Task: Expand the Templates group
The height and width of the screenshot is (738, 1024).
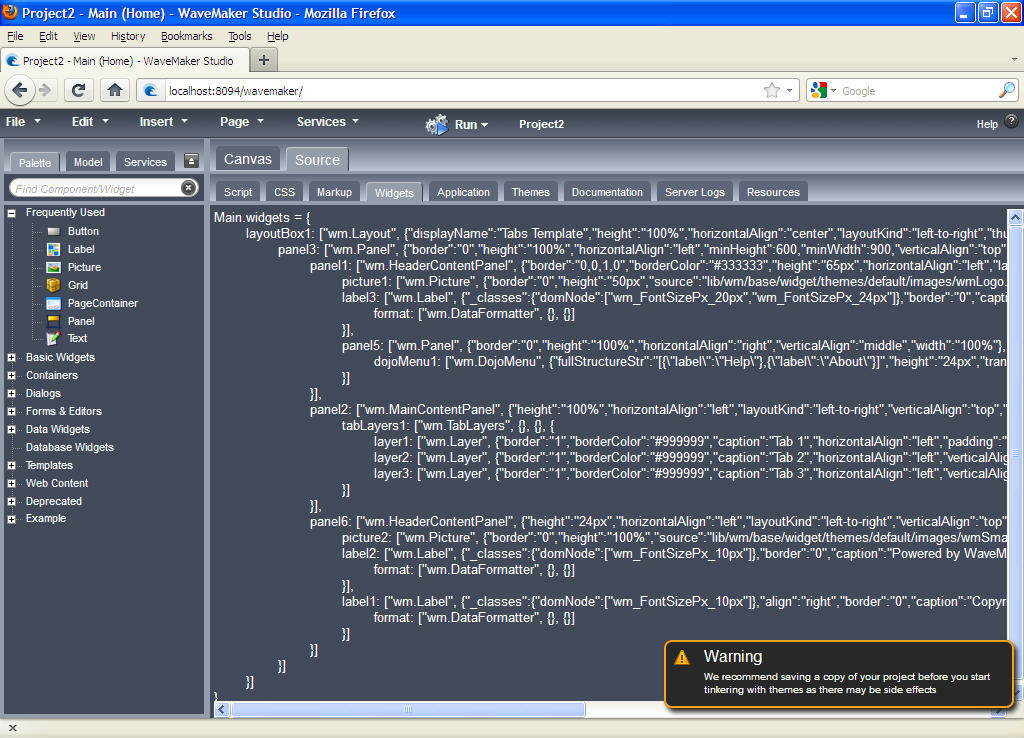Action: 11,465
